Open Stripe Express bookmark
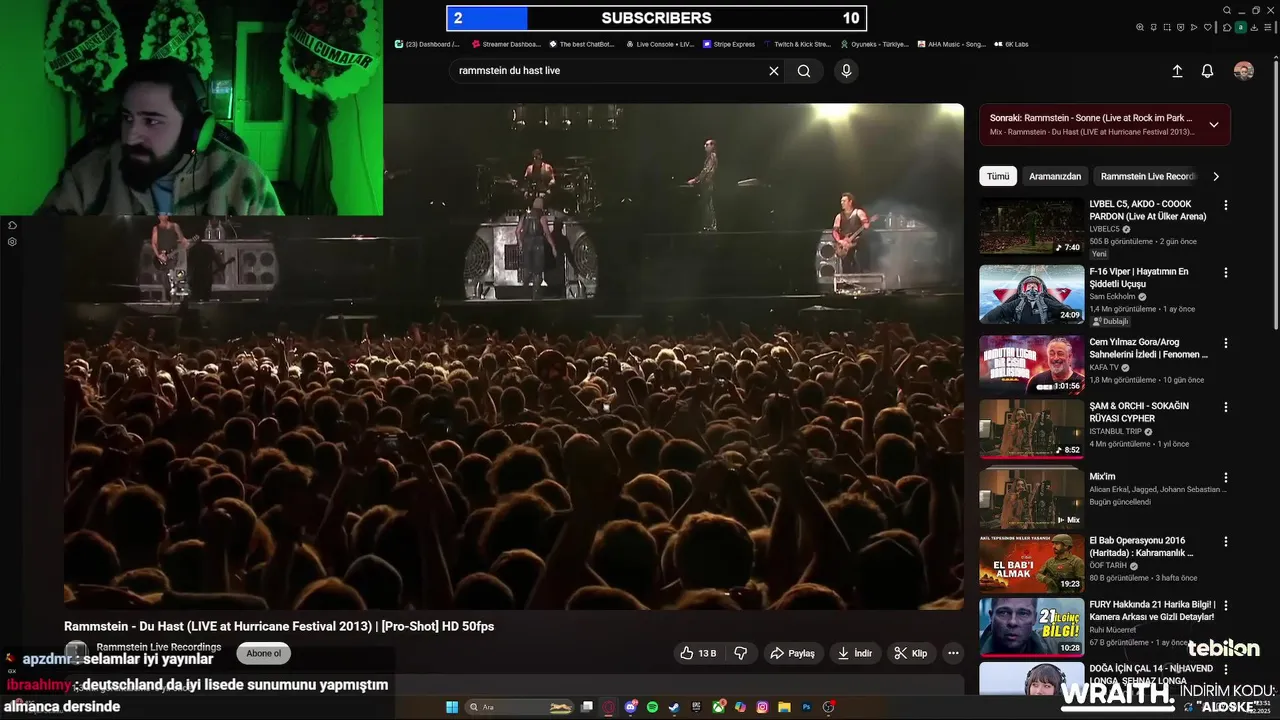The image size is (1280, 720). 729,44
